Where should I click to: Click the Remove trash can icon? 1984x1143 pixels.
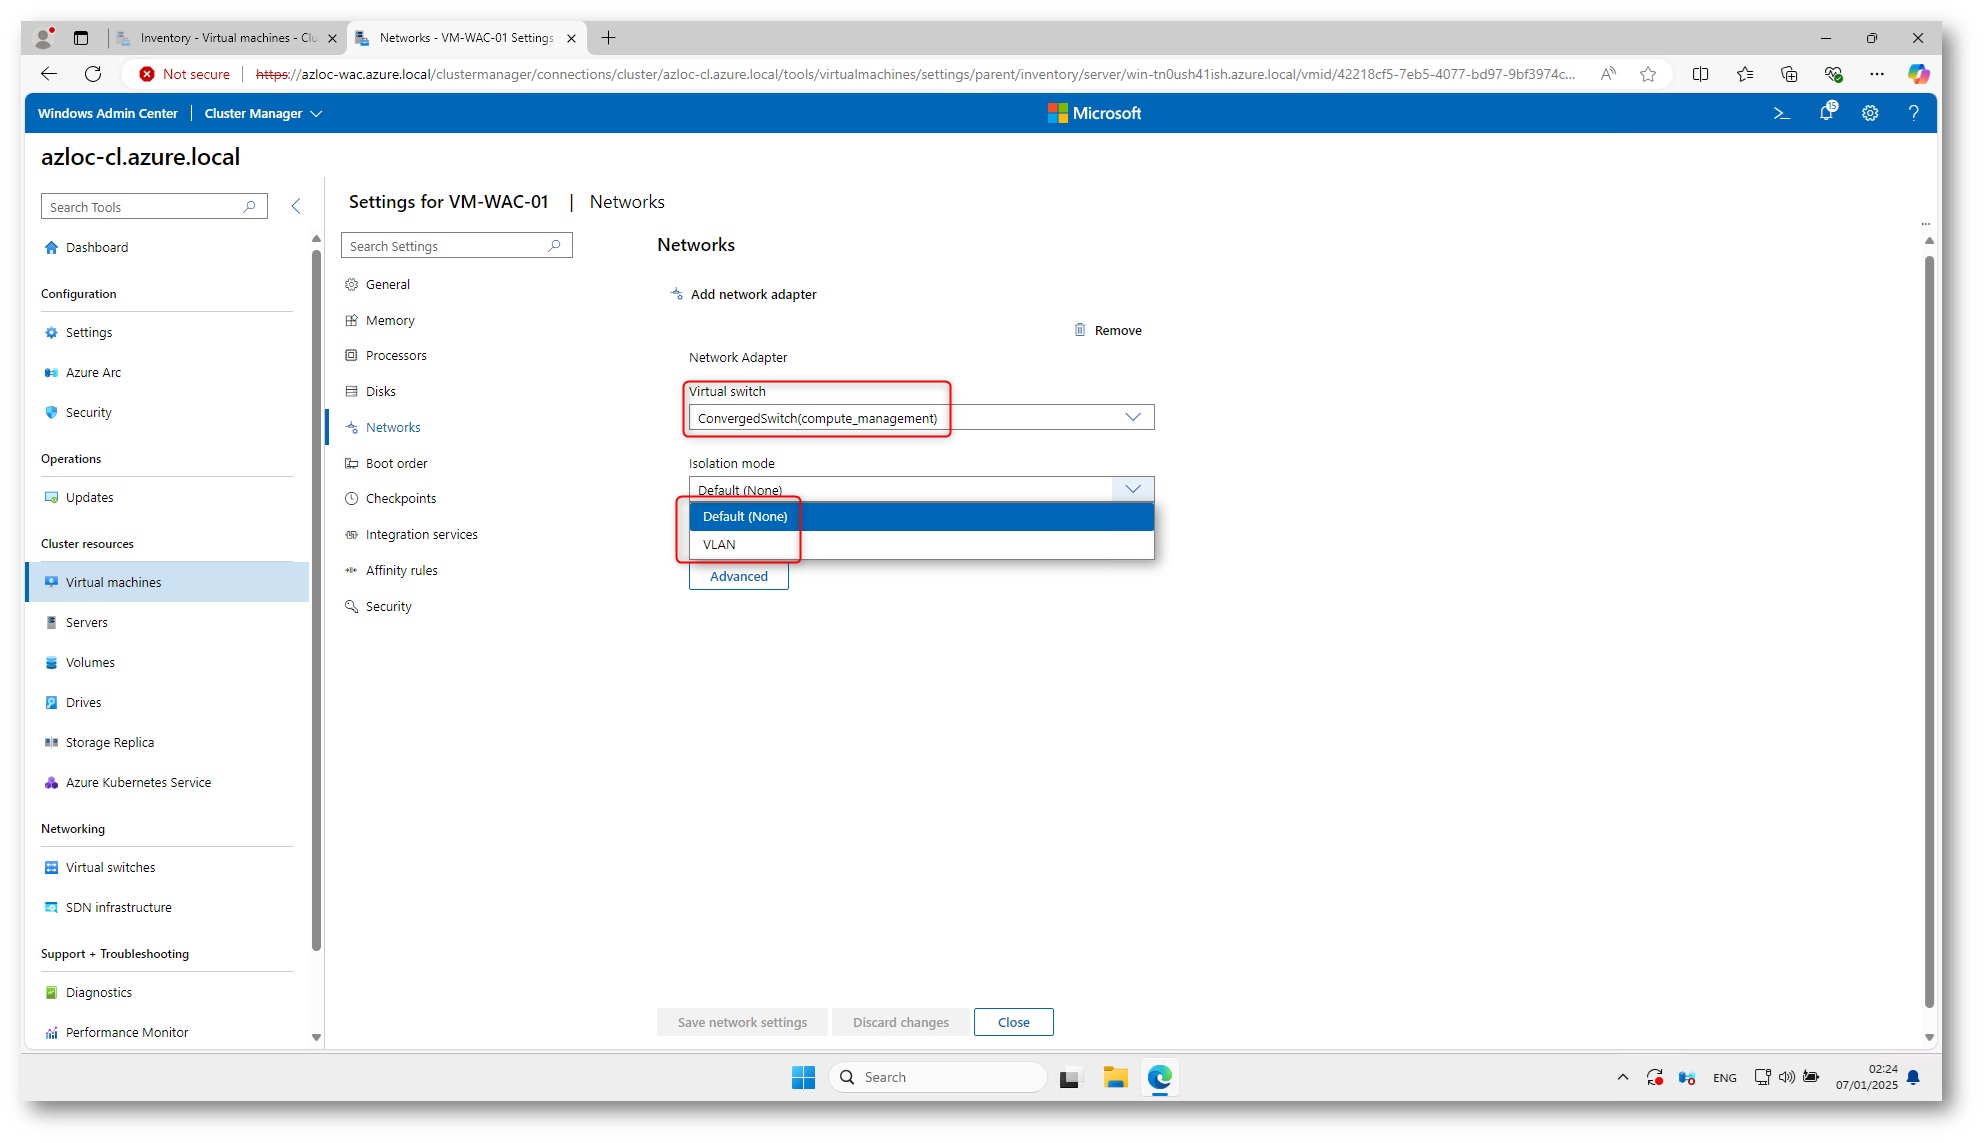click(1080, 330)
